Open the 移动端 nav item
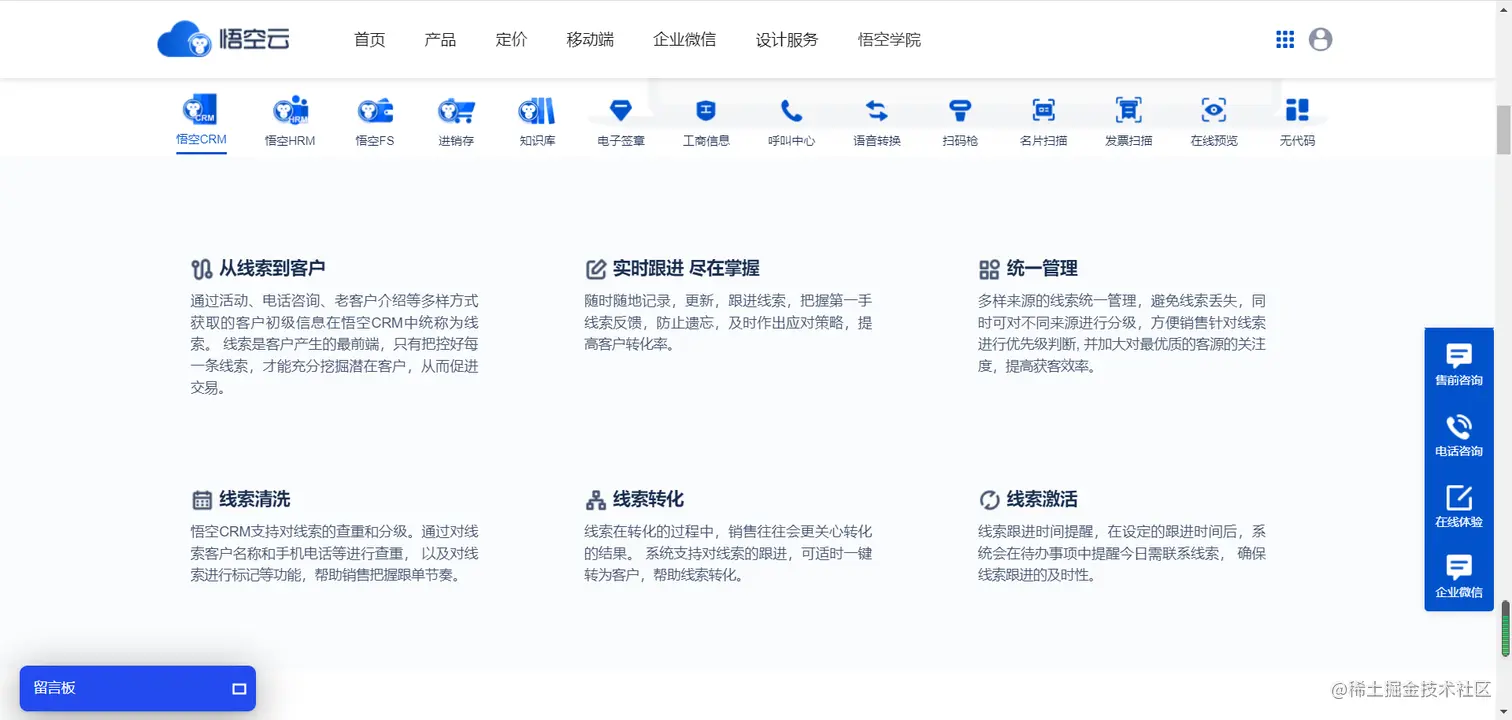This screenshot has height=720, width=1512. point(590,40)
